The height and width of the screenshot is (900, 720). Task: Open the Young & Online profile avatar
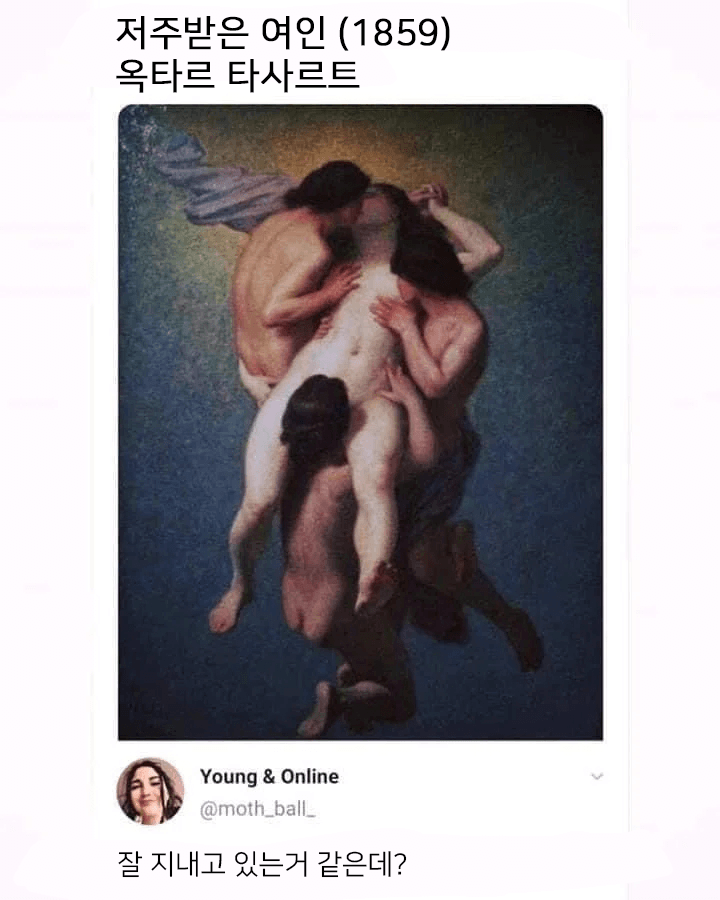[x=150, y=791]
